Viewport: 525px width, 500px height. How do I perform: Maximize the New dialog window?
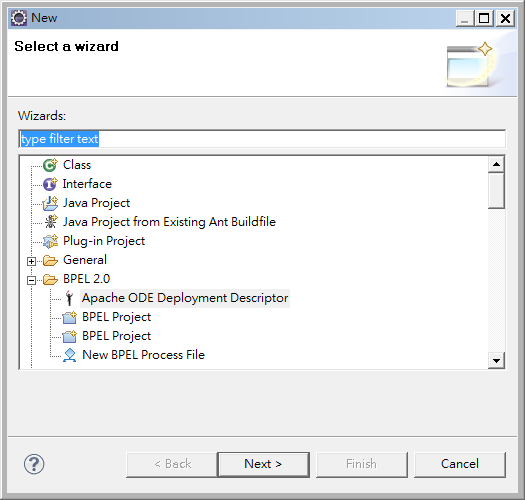point(484,18)
